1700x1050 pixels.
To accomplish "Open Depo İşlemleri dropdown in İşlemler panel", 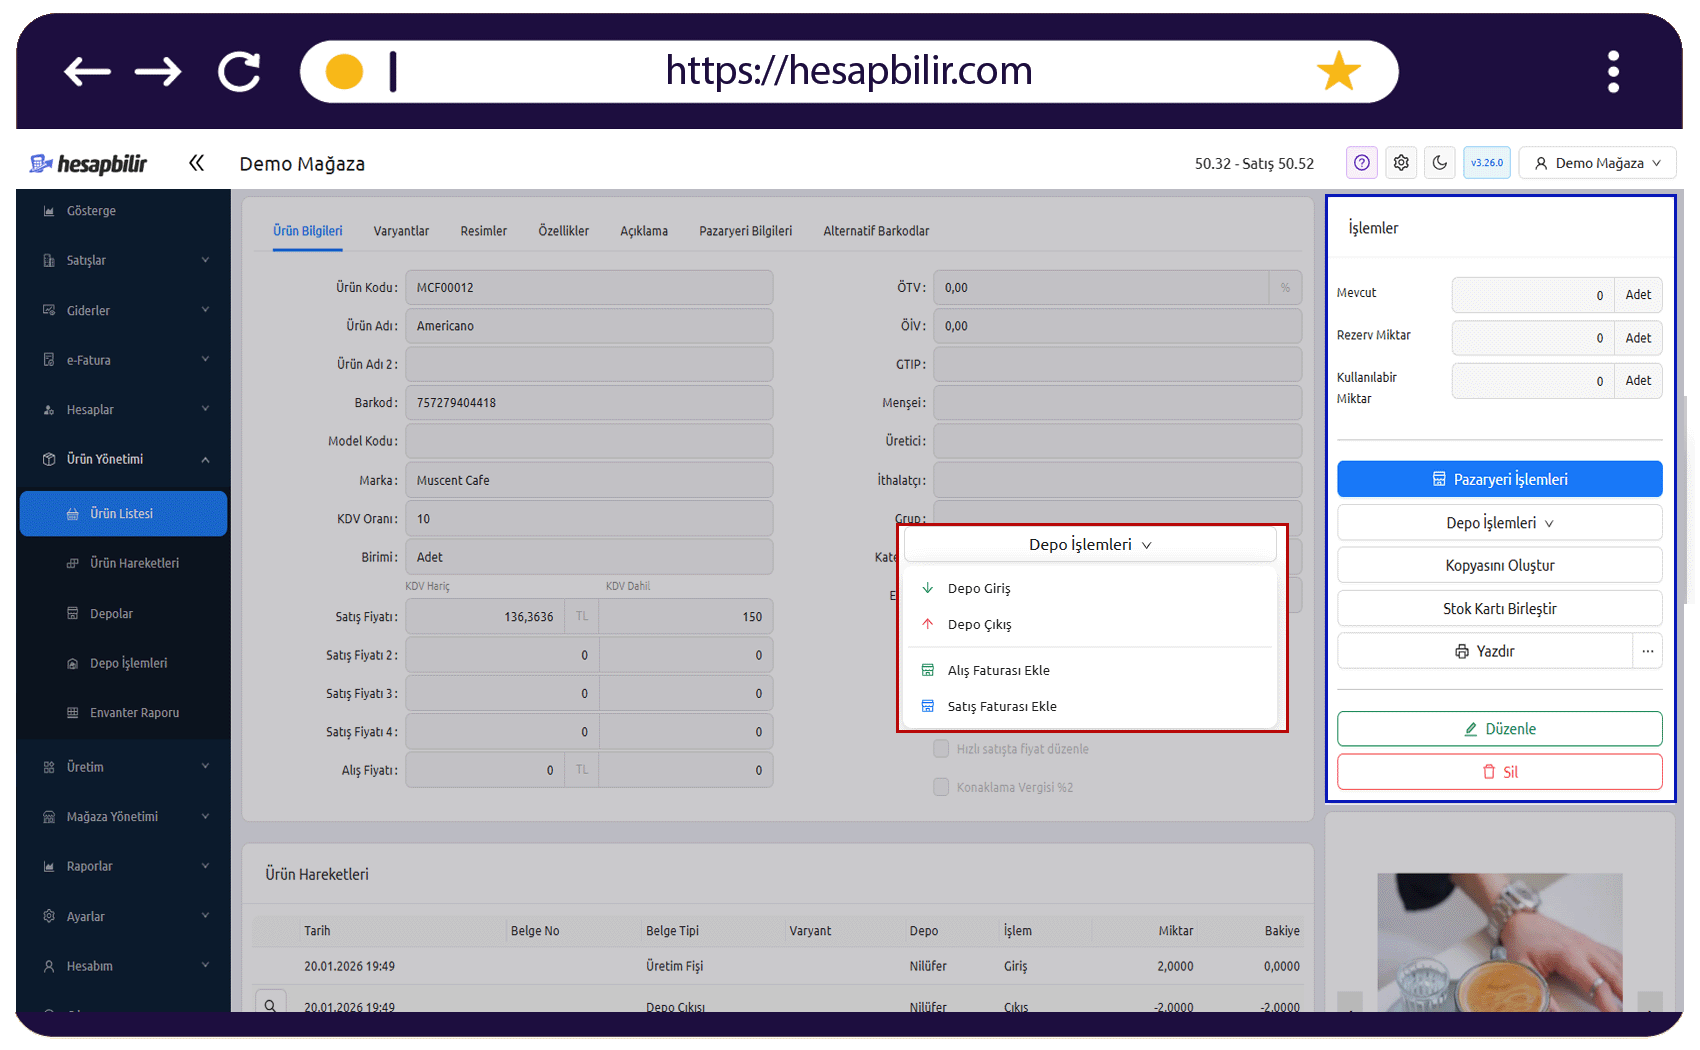I will click(x=1499, y=523).
